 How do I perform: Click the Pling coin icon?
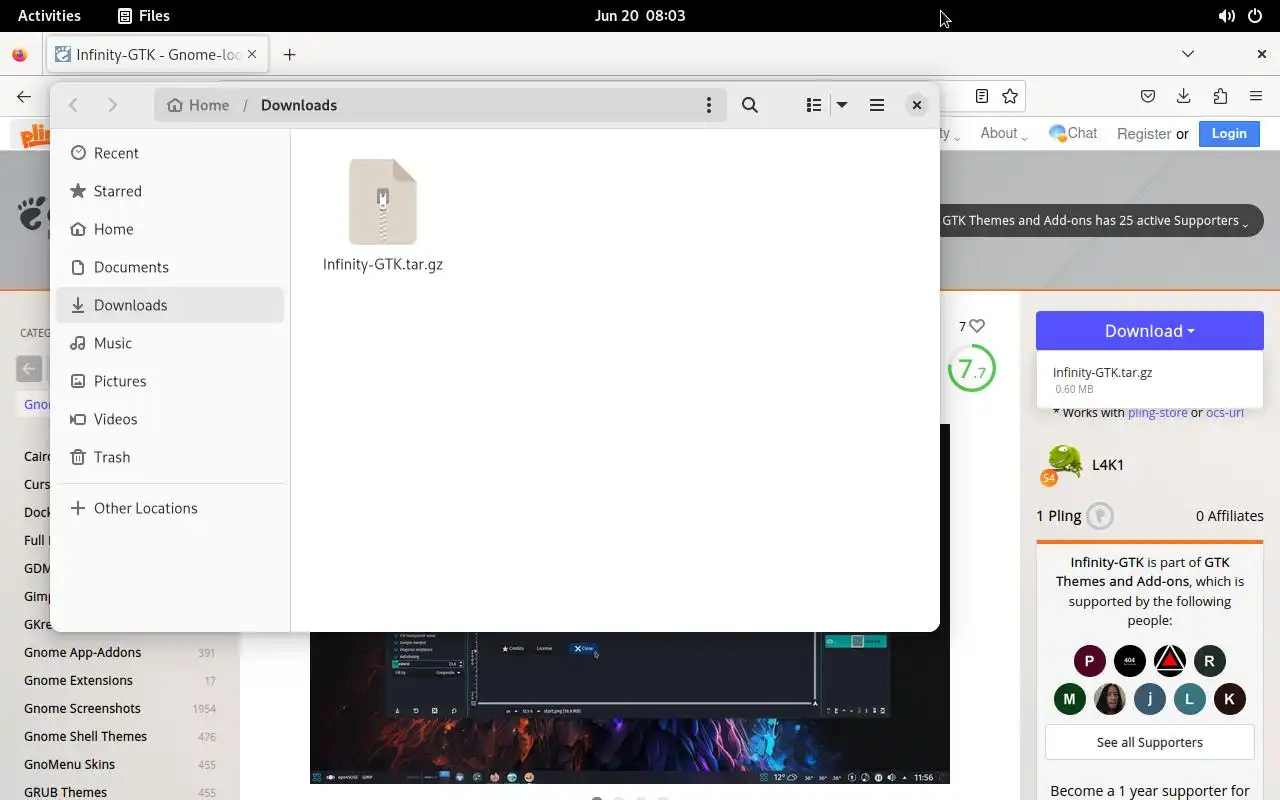[1100, 516]
